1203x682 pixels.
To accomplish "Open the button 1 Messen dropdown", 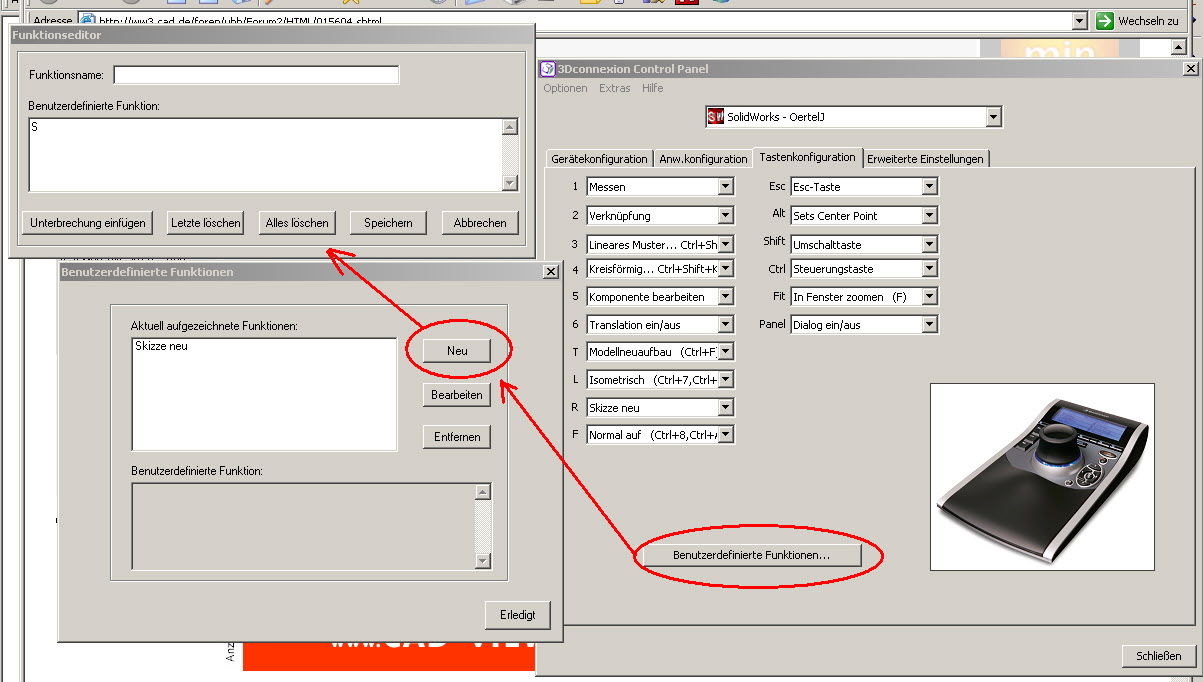I will 726,187.
